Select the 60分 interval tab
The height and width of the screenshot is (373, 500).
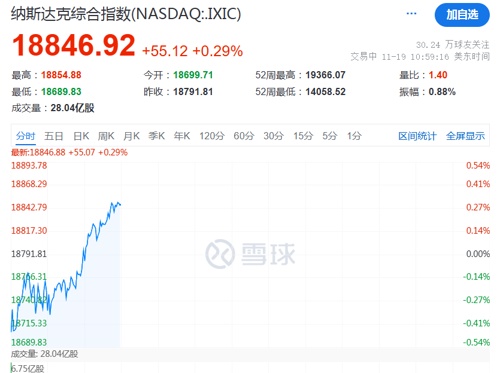point(244,136)
